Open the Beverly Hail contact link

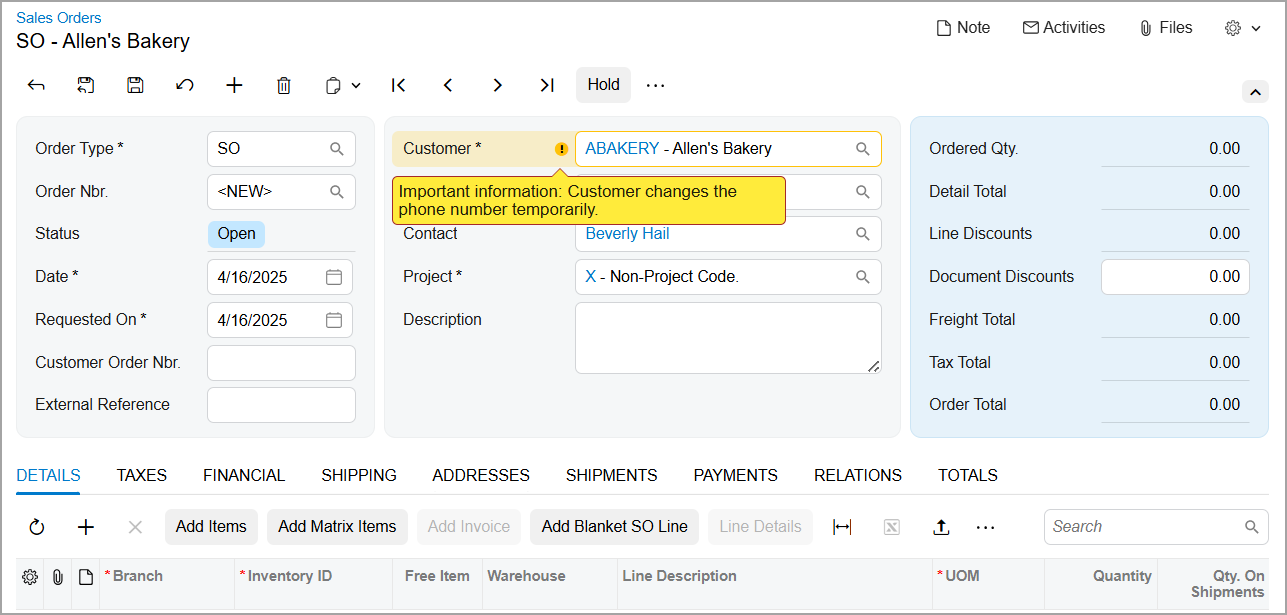tap(627, 234)
